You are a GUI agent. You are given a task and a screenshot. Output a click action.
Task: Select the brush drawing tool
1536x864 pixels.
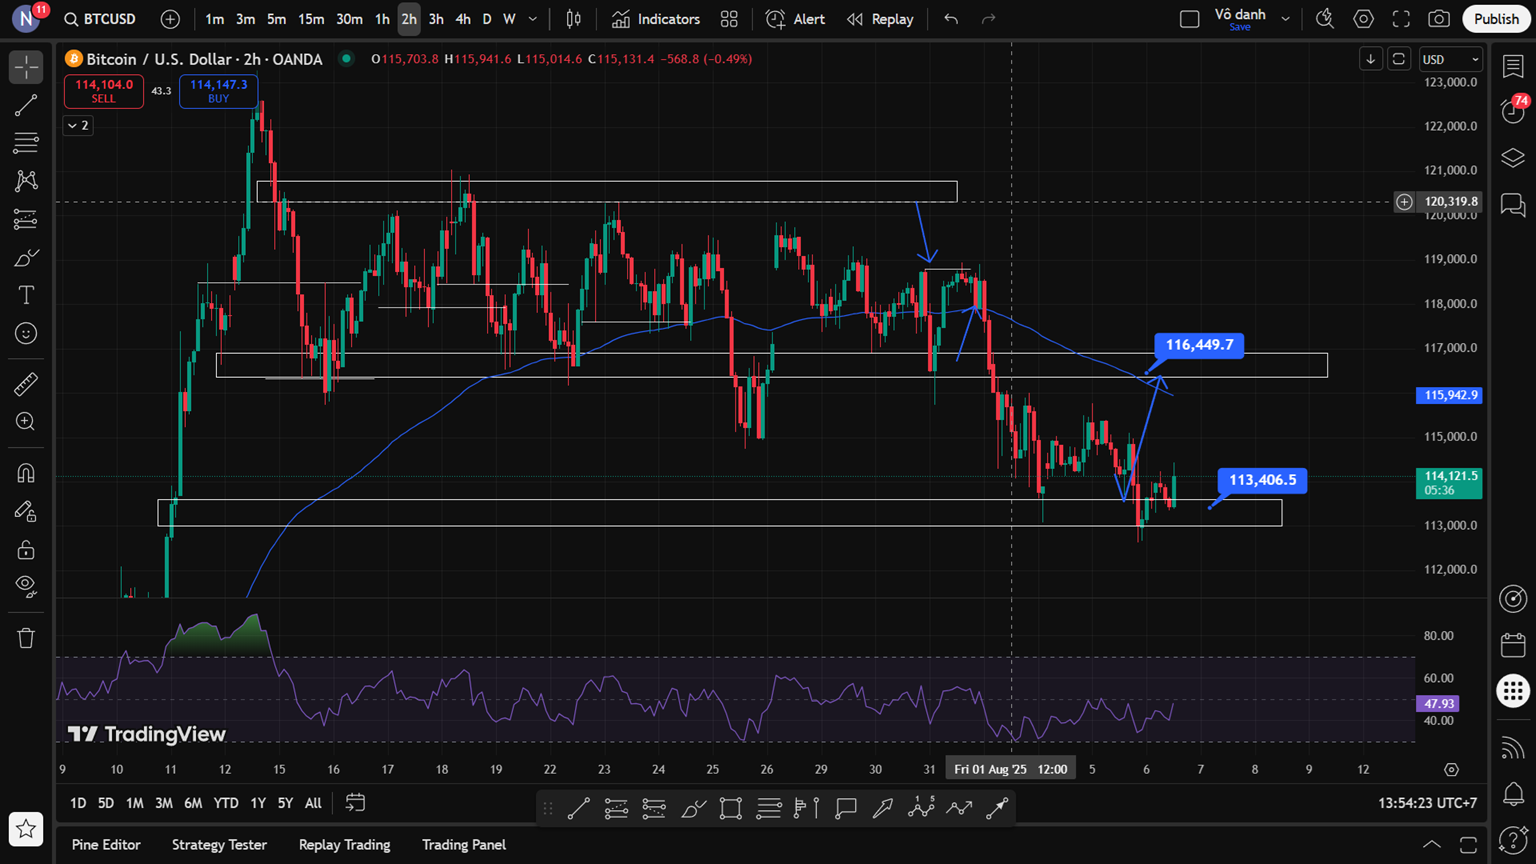26,258
